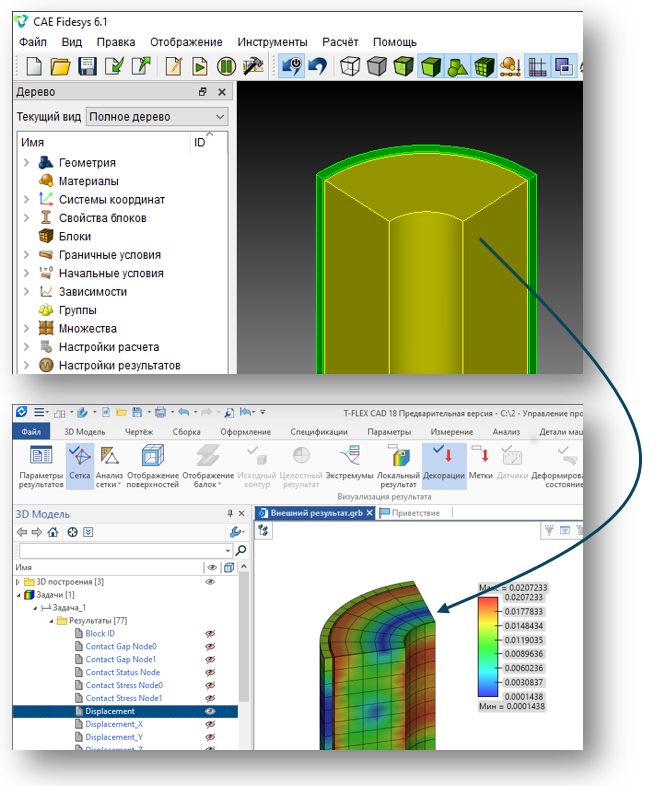This screenshot has width=656, height=786.
Task: Expand the 3D построения folder
Action: (18, 582)
